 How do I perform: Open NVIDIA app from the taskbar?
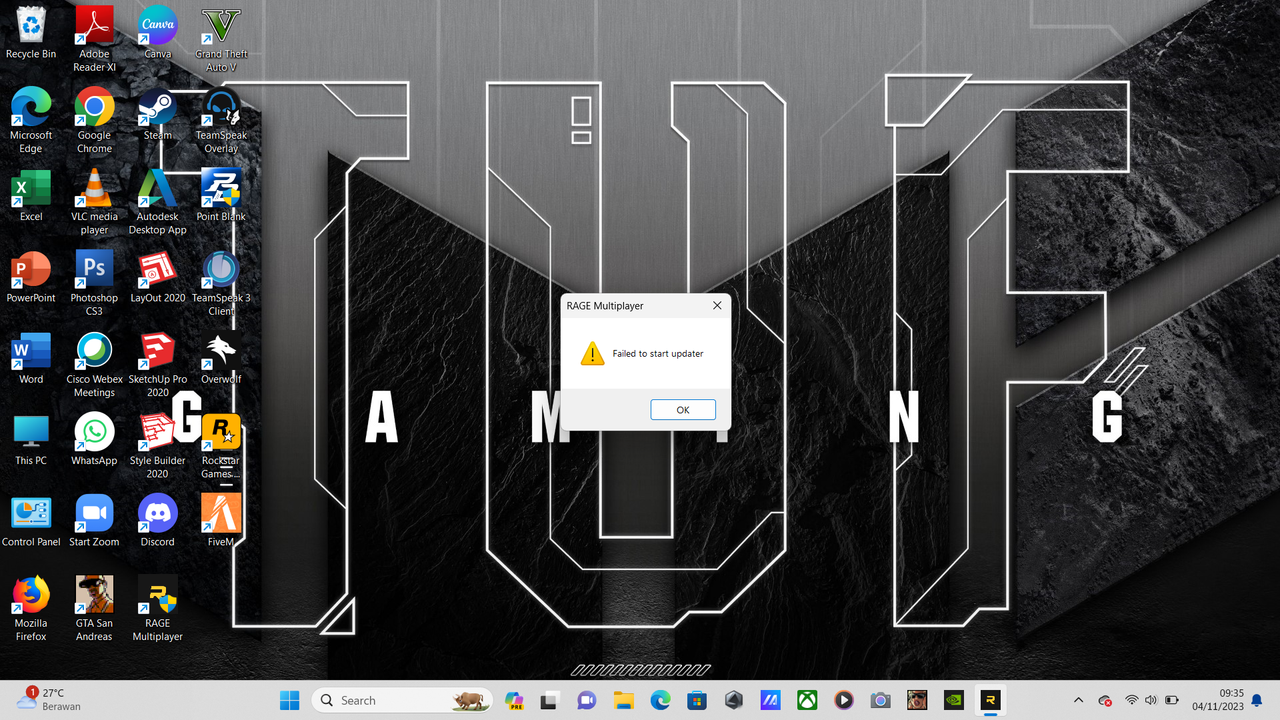point(954,701)
